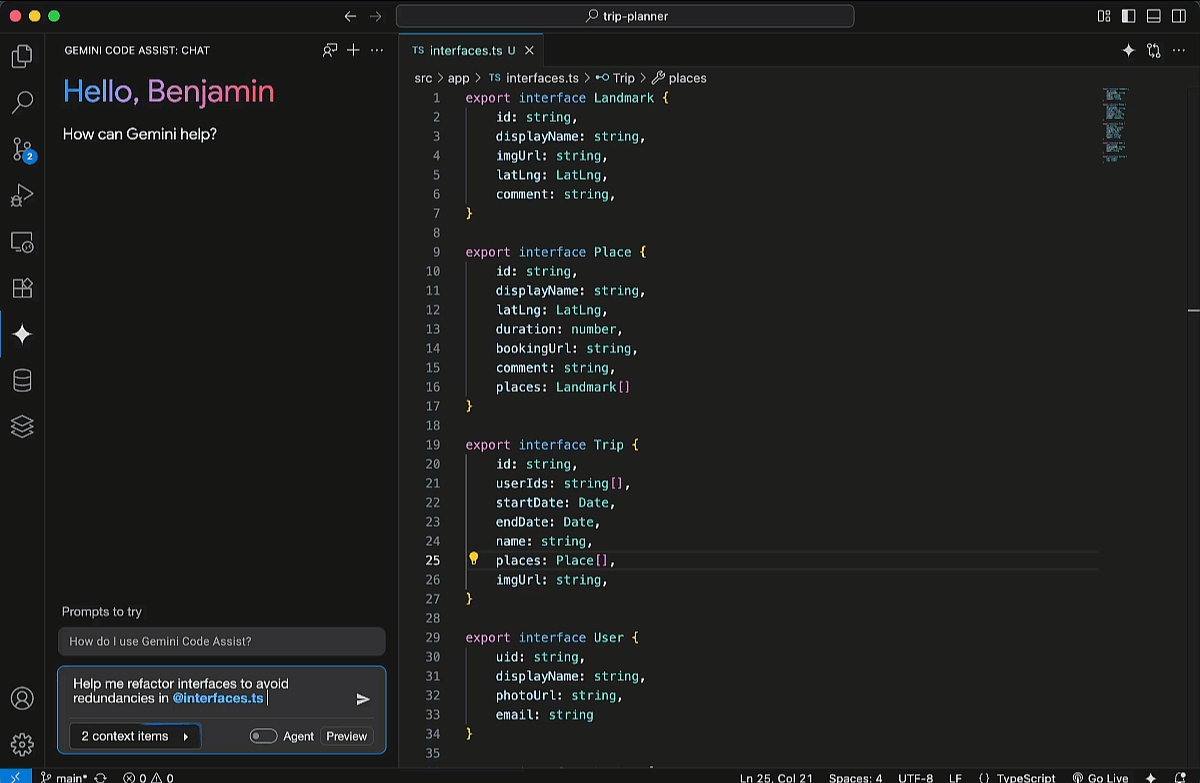Open Source Control view with badge 2

click(22, 149)
